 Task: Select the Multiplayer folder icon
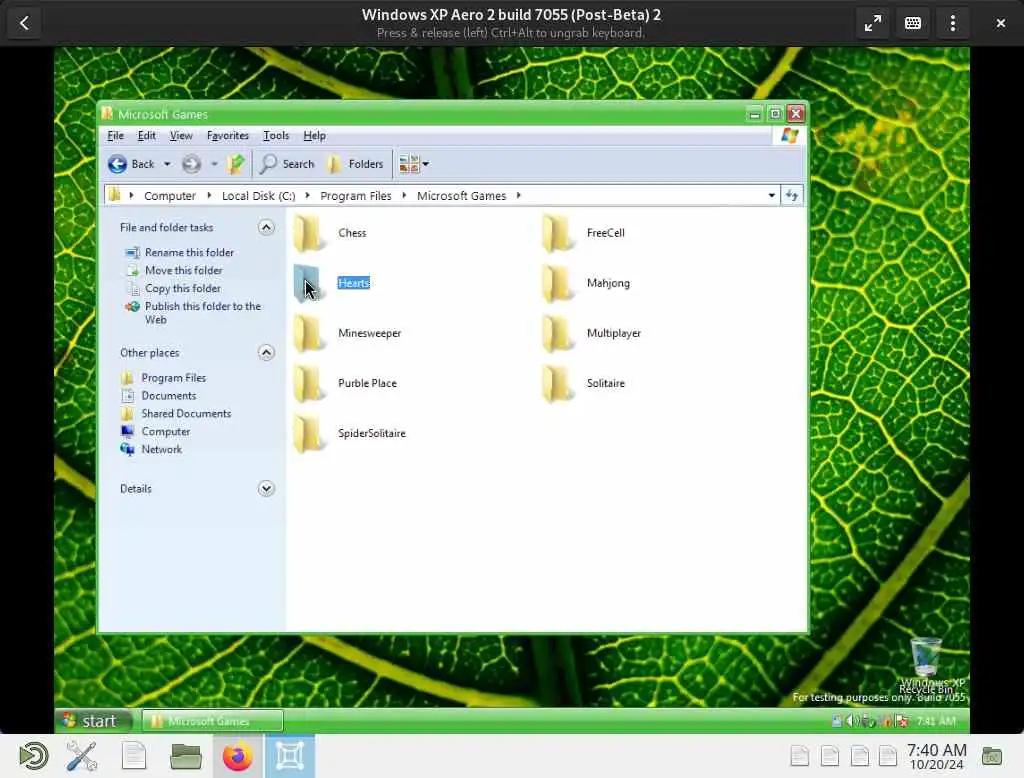(557, 333)
